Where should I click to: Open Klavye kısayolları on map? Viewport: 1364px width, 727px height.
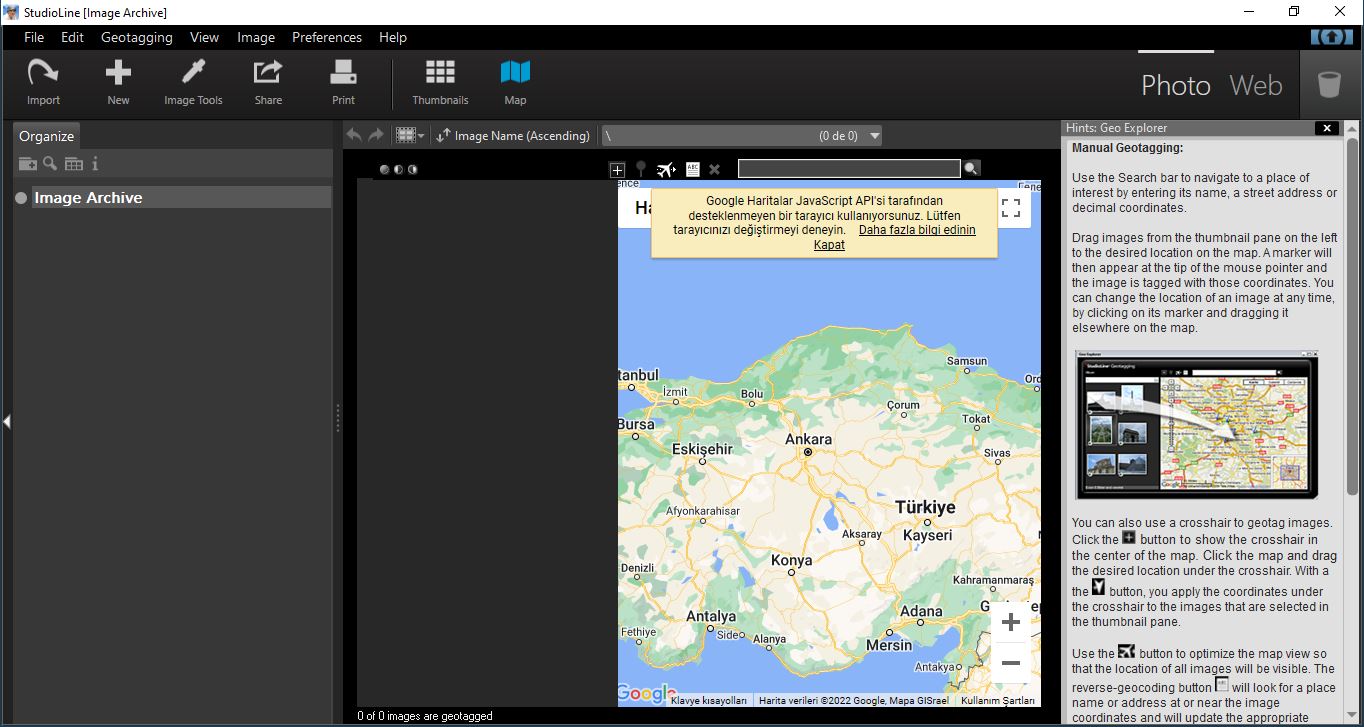coord(709,700)
